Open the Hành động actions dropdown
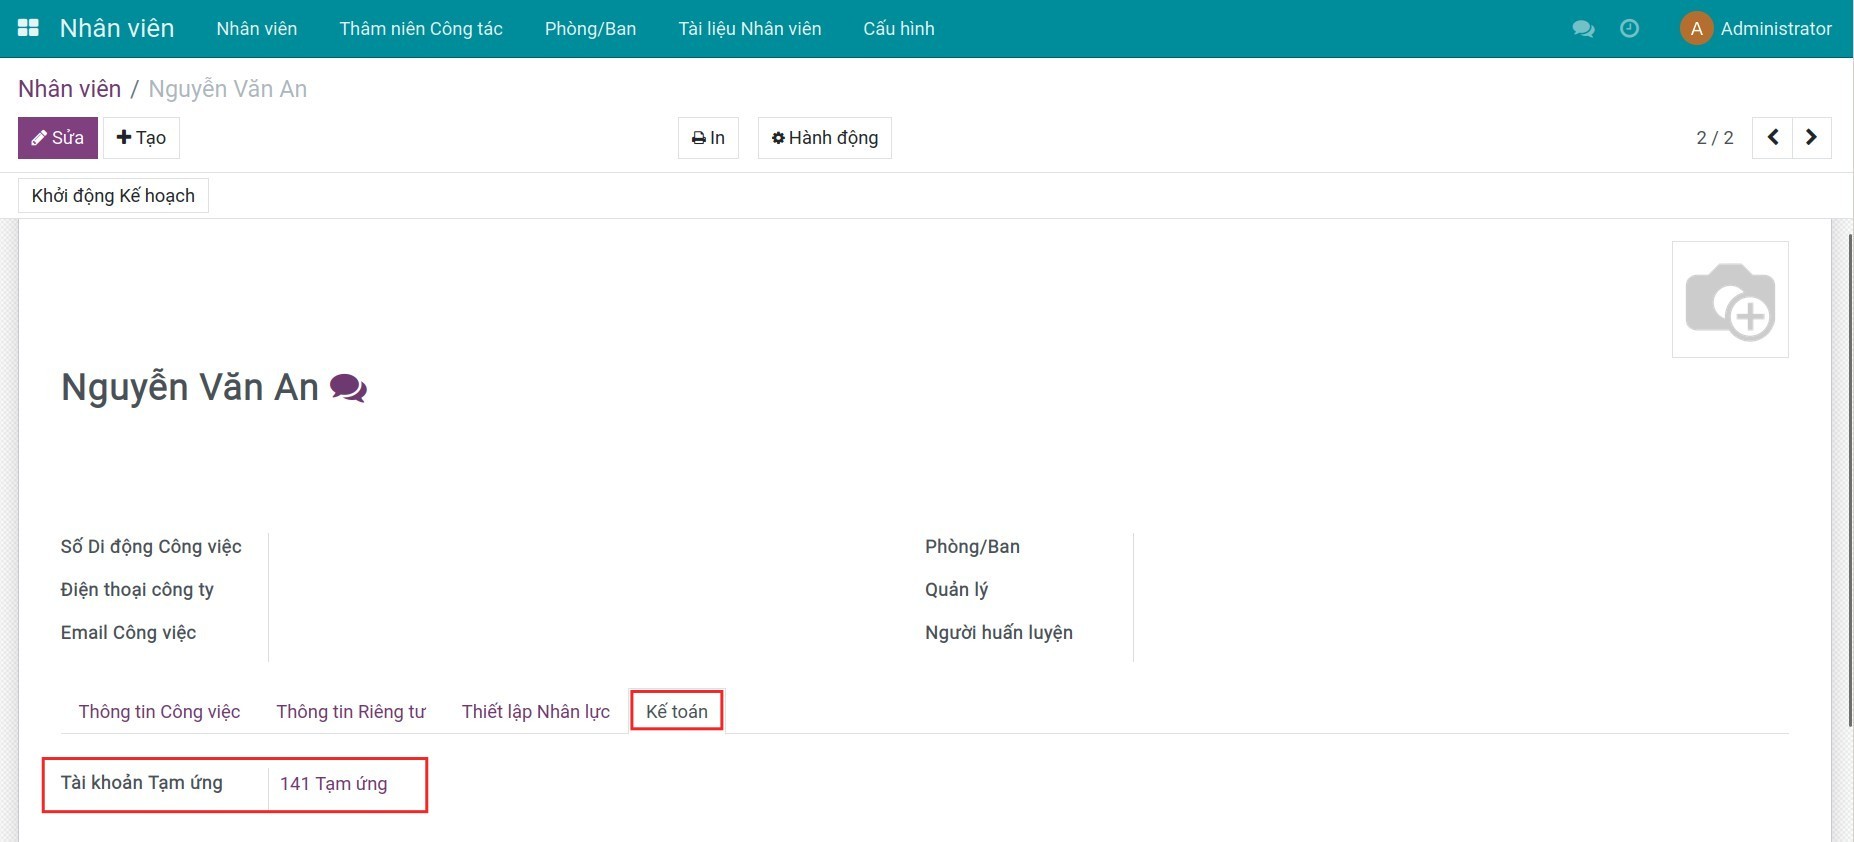The image size is (1854, 842). click(x=824, y=138)
